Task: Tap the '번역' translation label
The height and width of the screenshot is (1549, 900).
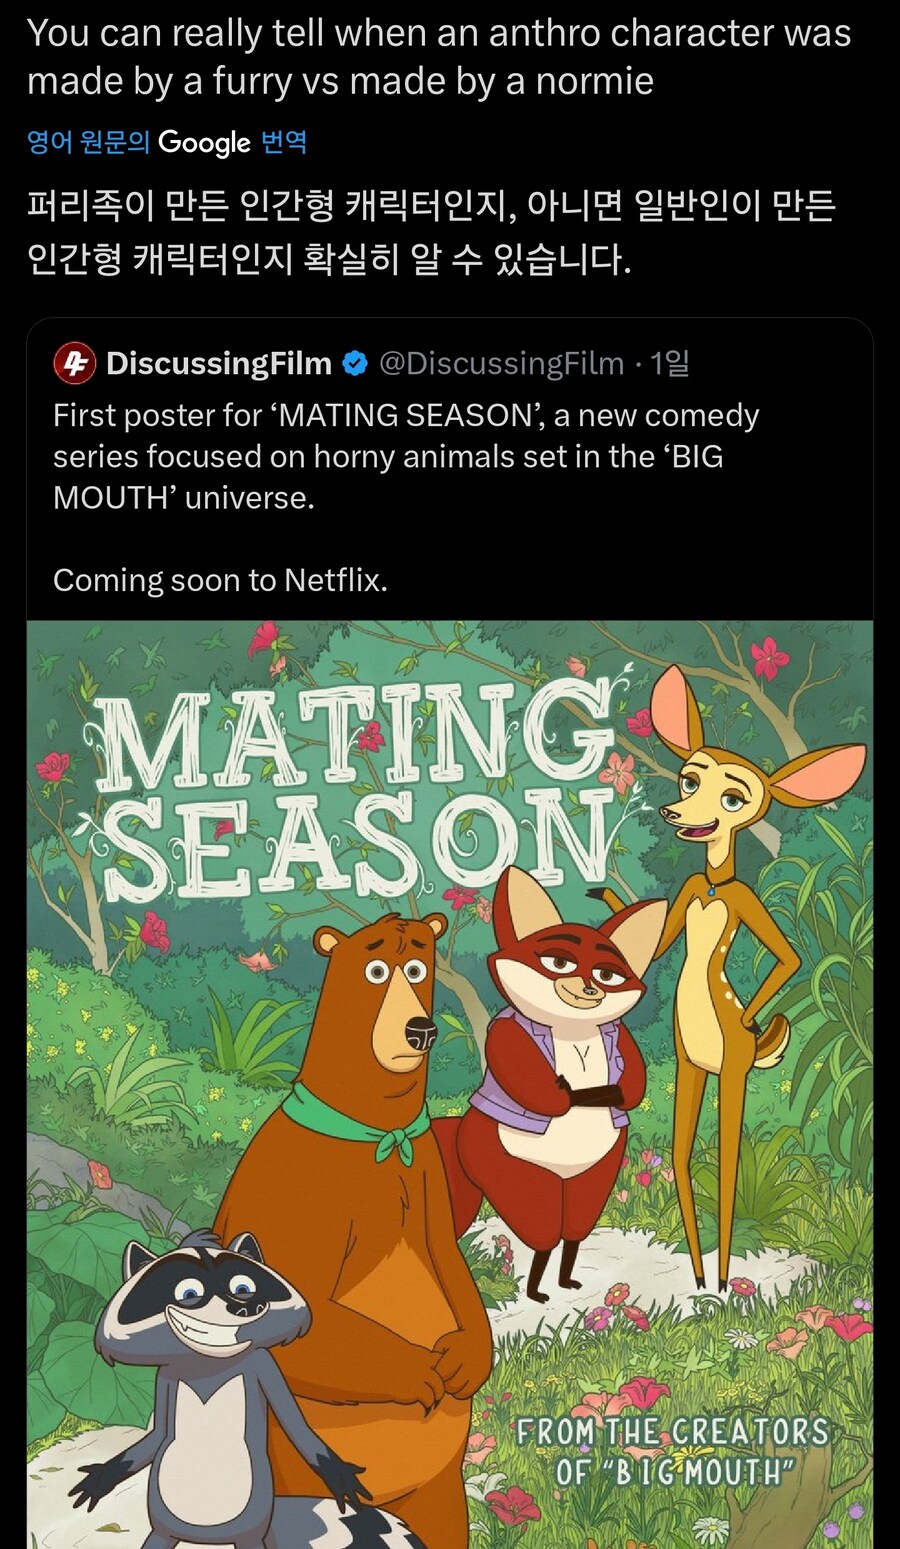Action: tap(283, 143)
